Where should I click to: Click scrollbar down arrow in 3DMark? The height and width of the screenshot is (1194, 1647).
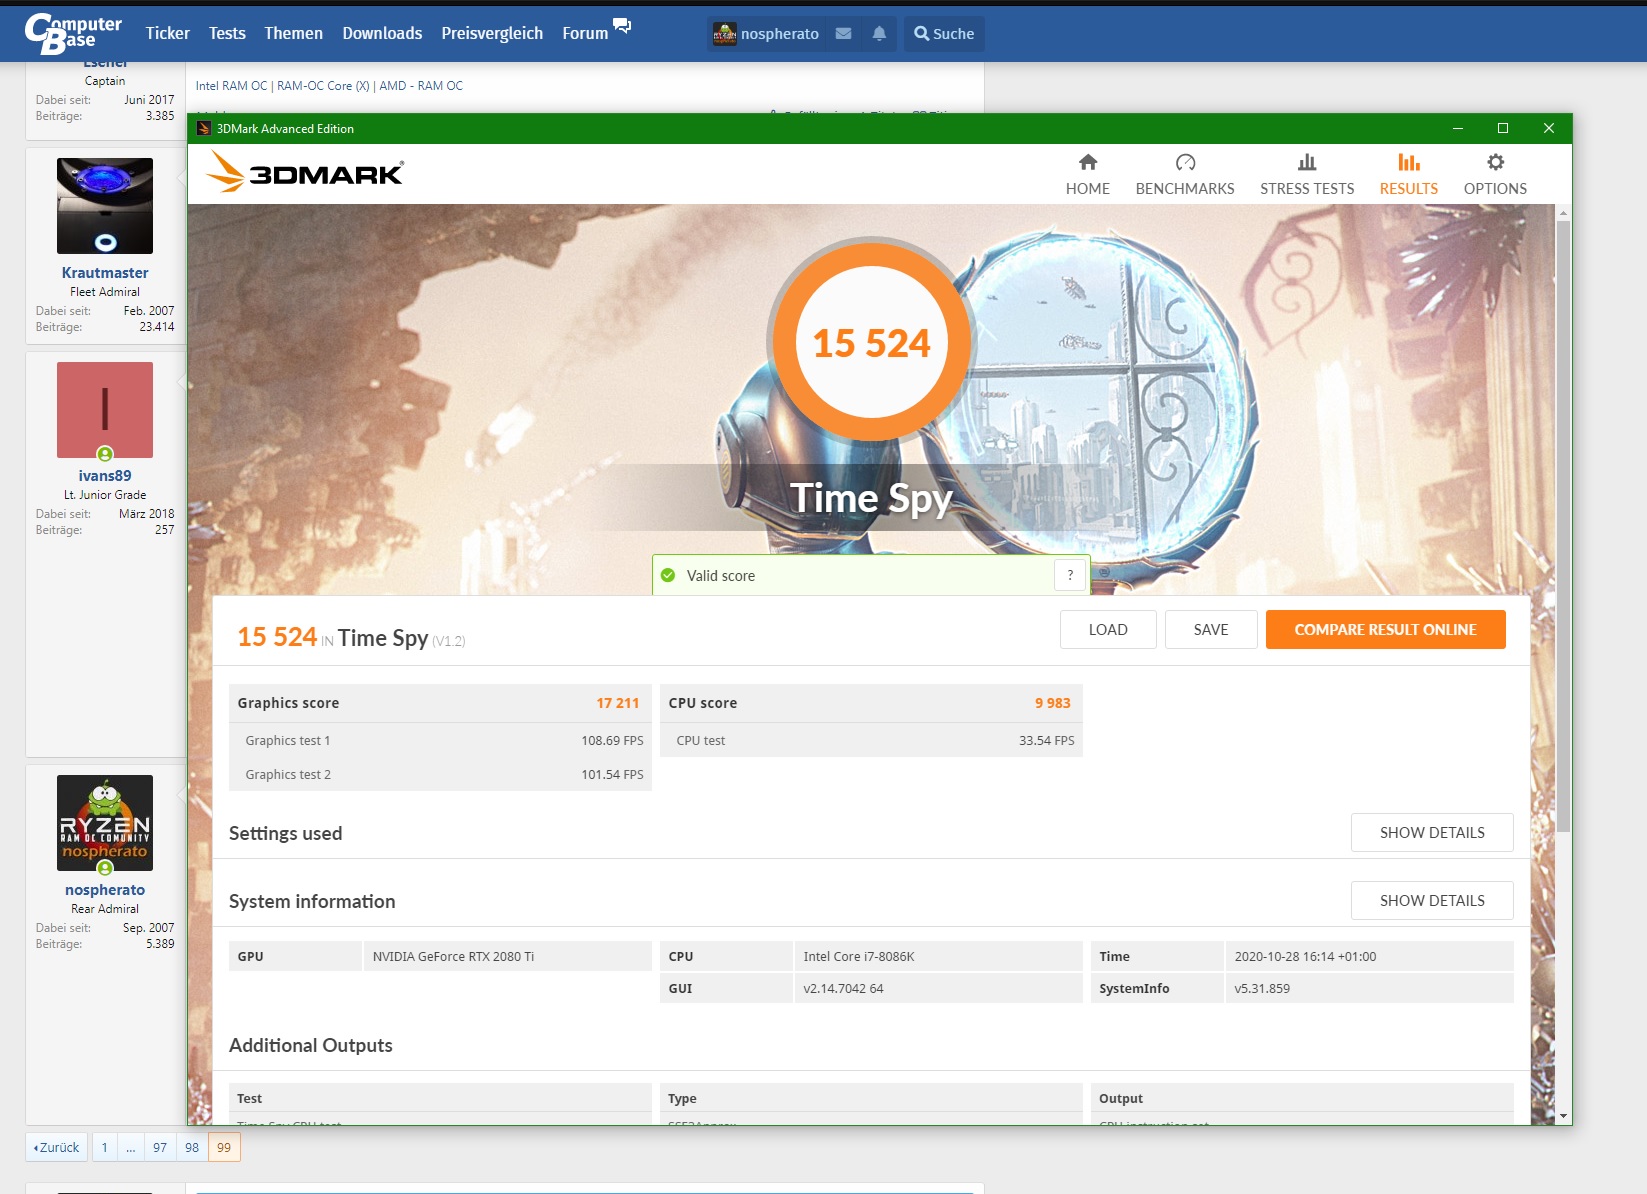pyautogui.click(x=1563, y=1115)
